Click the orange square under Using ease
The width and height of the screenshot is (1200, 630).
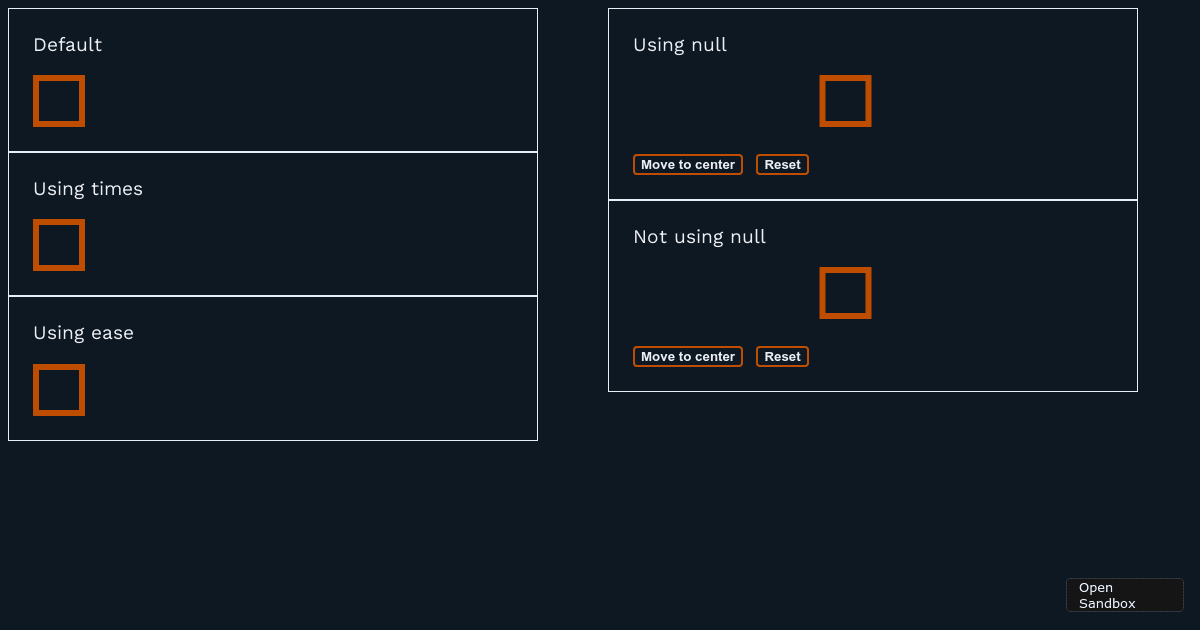pos(59,390)
